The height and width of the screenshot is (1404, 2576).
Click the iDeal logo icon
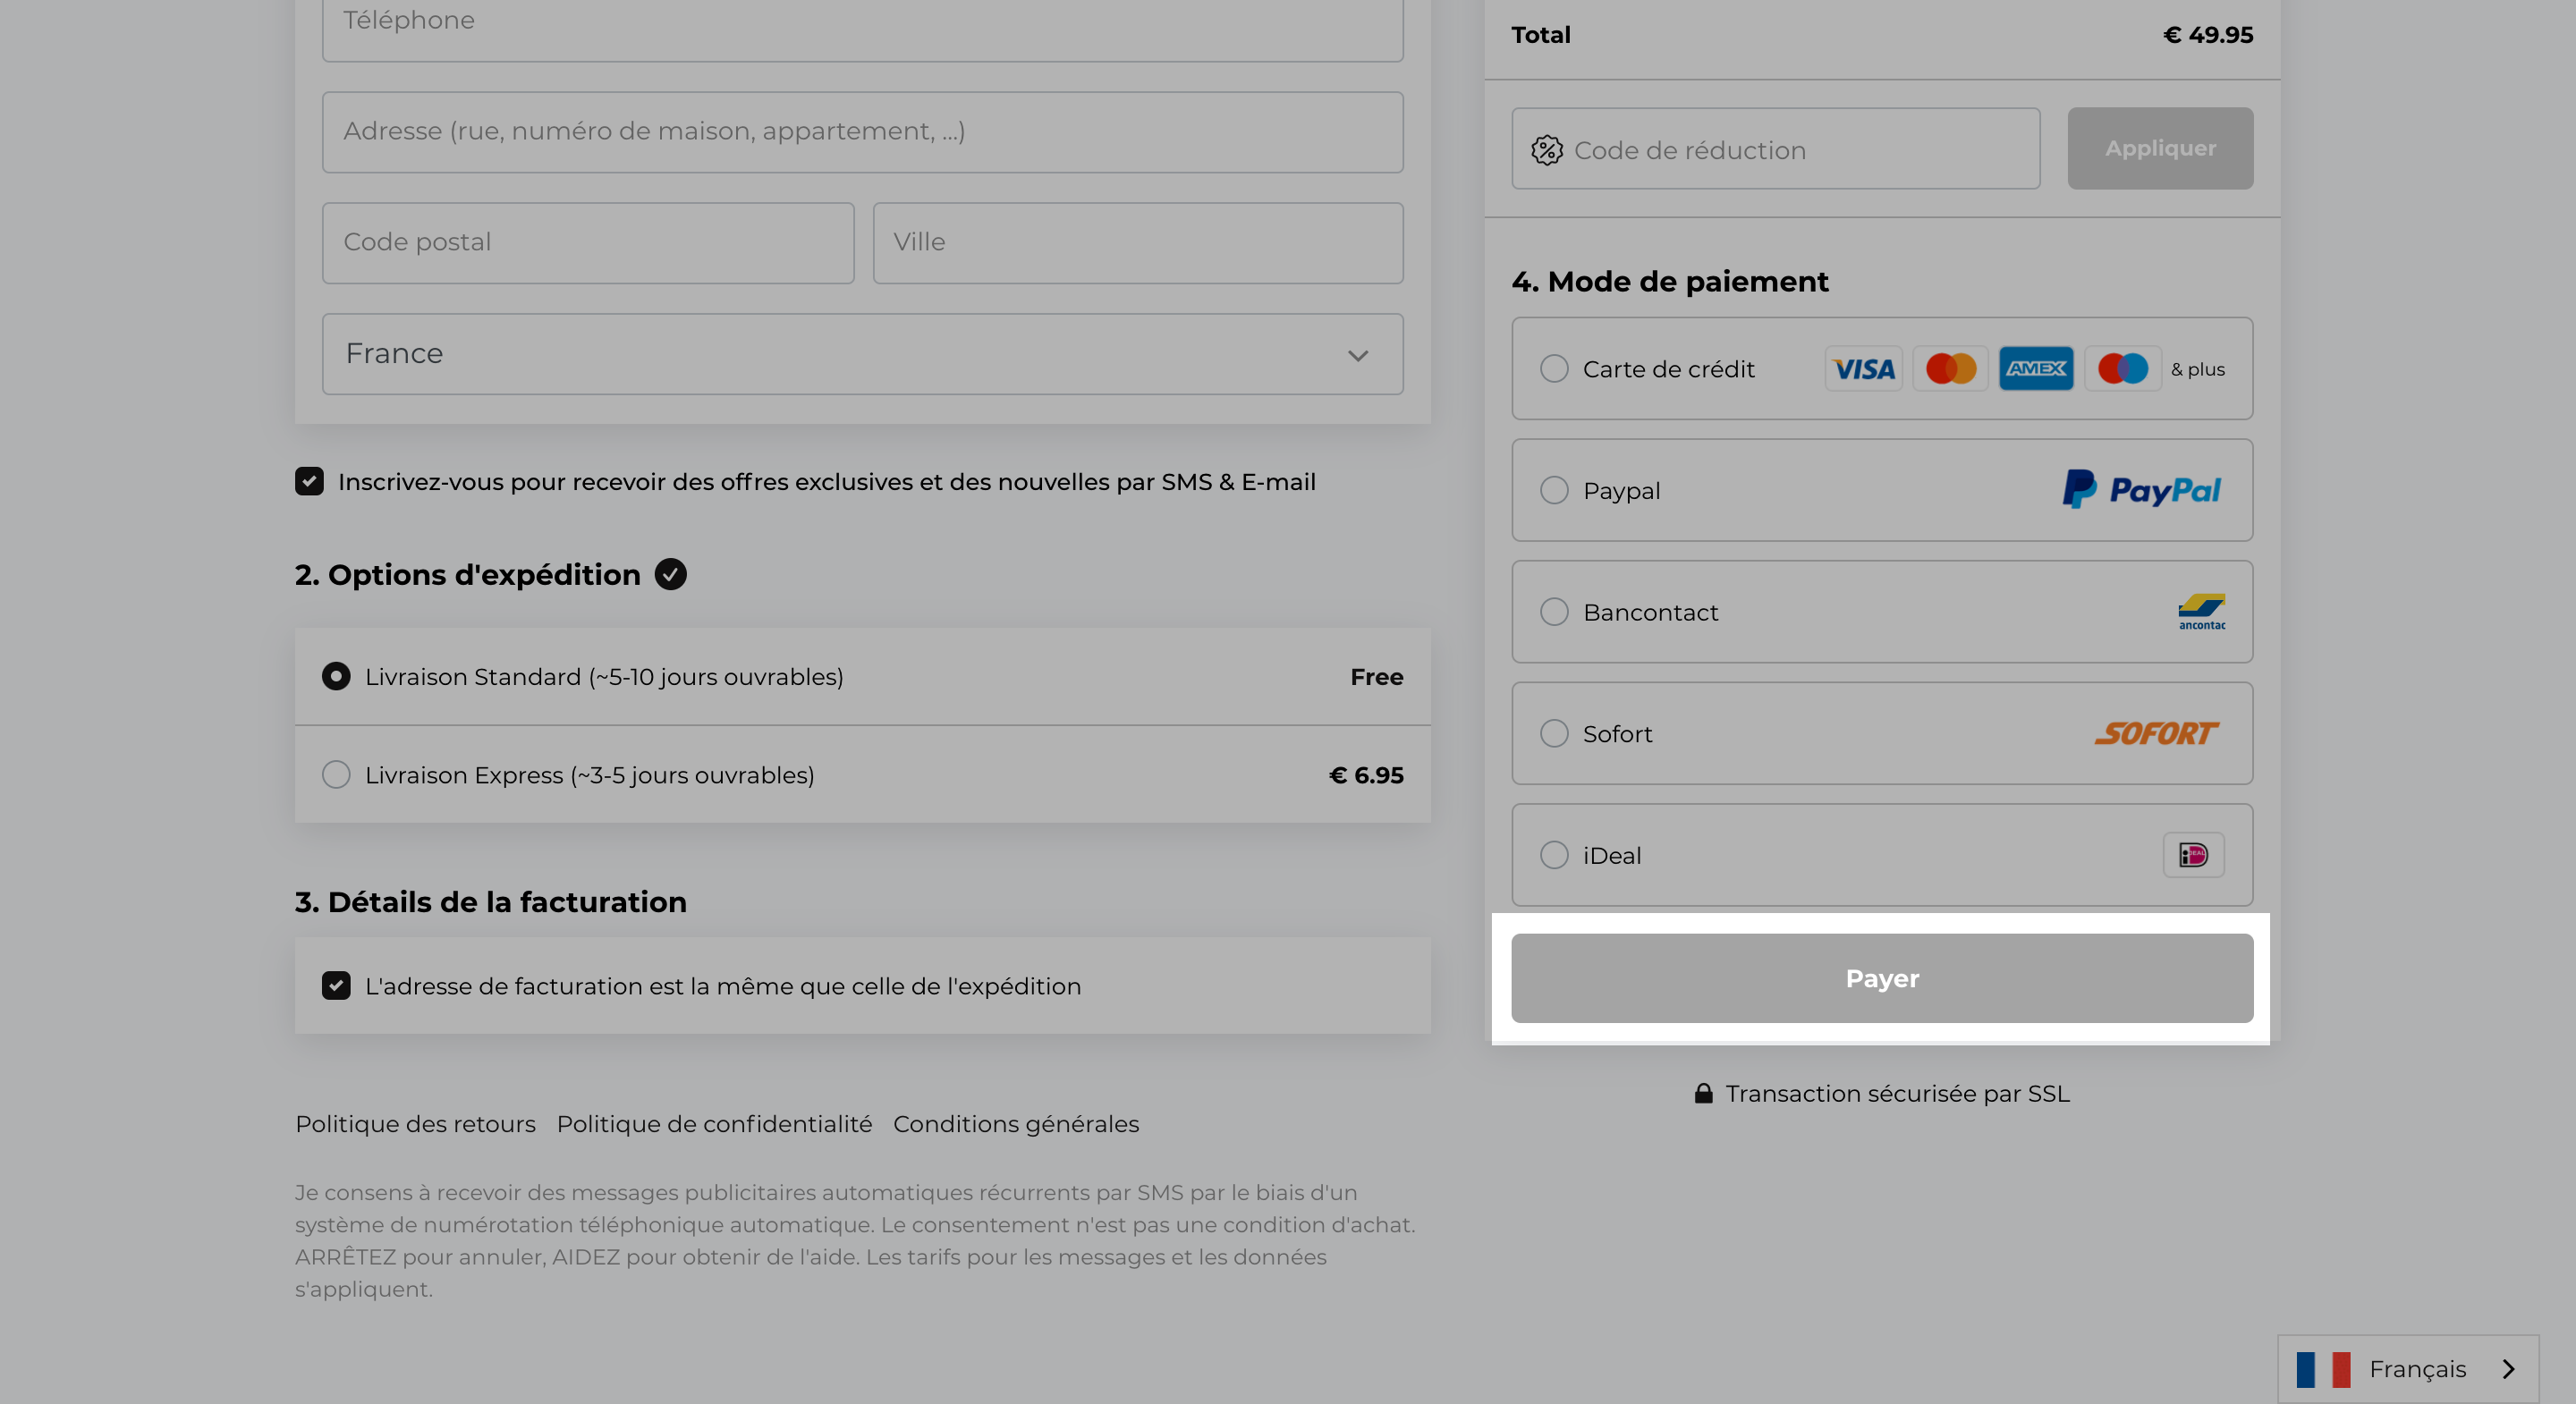tap(2193, 855)
